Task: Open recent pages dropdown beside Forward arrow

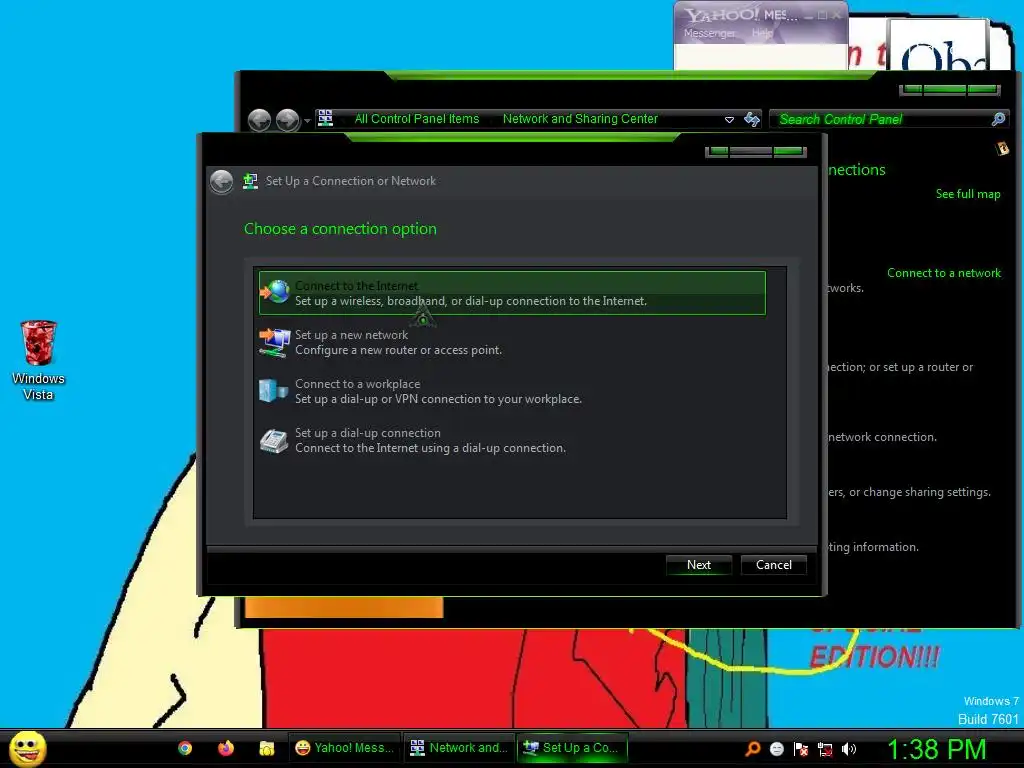Action: (307, 120)
